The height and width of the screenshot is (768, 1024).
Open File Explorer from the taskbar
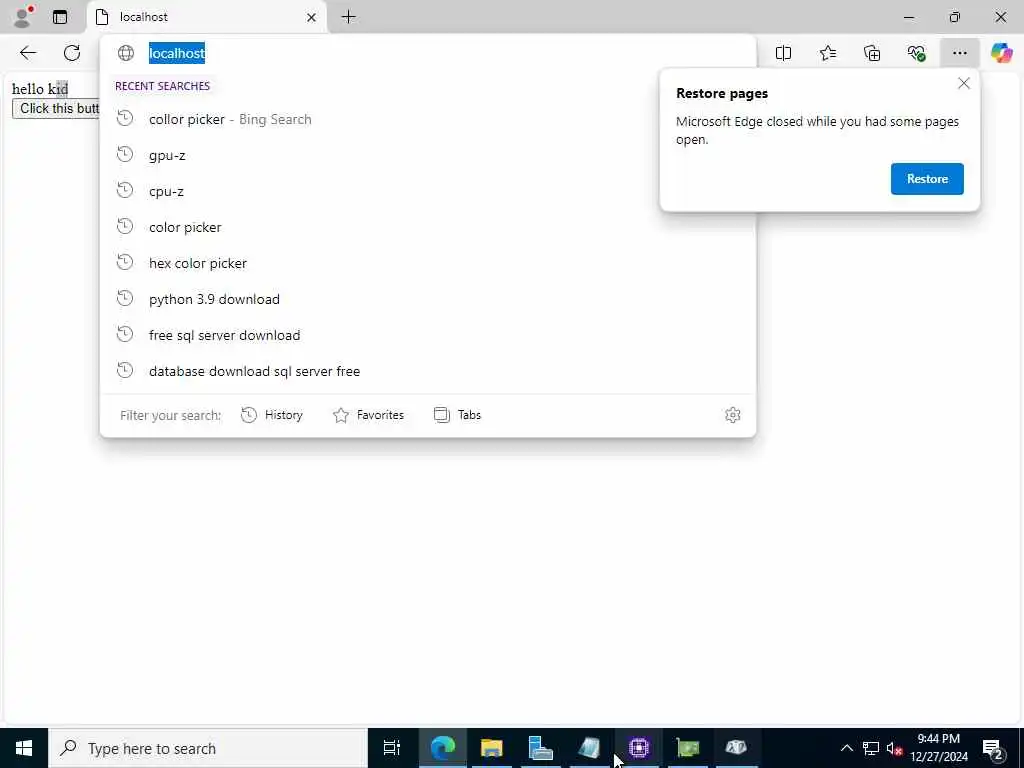coord(491,748)
